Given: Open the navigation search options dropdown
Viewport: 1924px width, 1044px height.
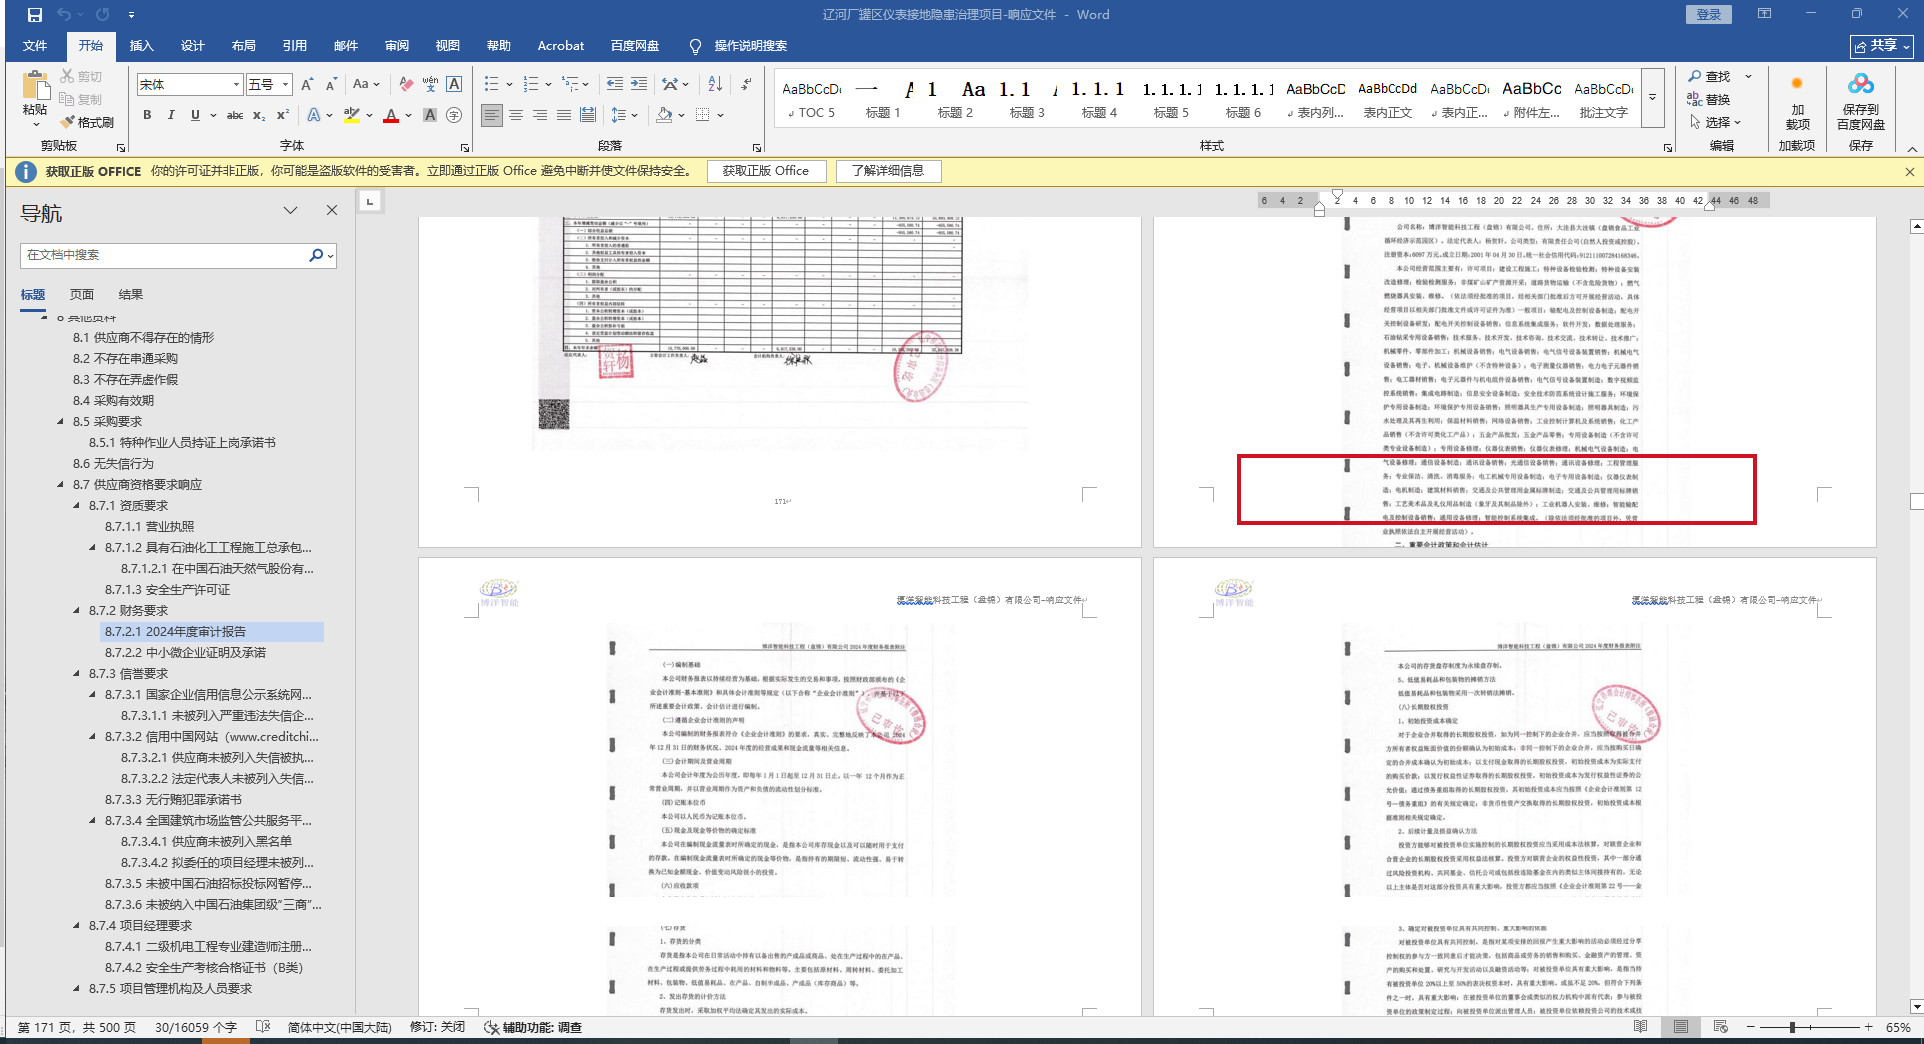Looking at the screenshot, I should (x=330, y=256).
